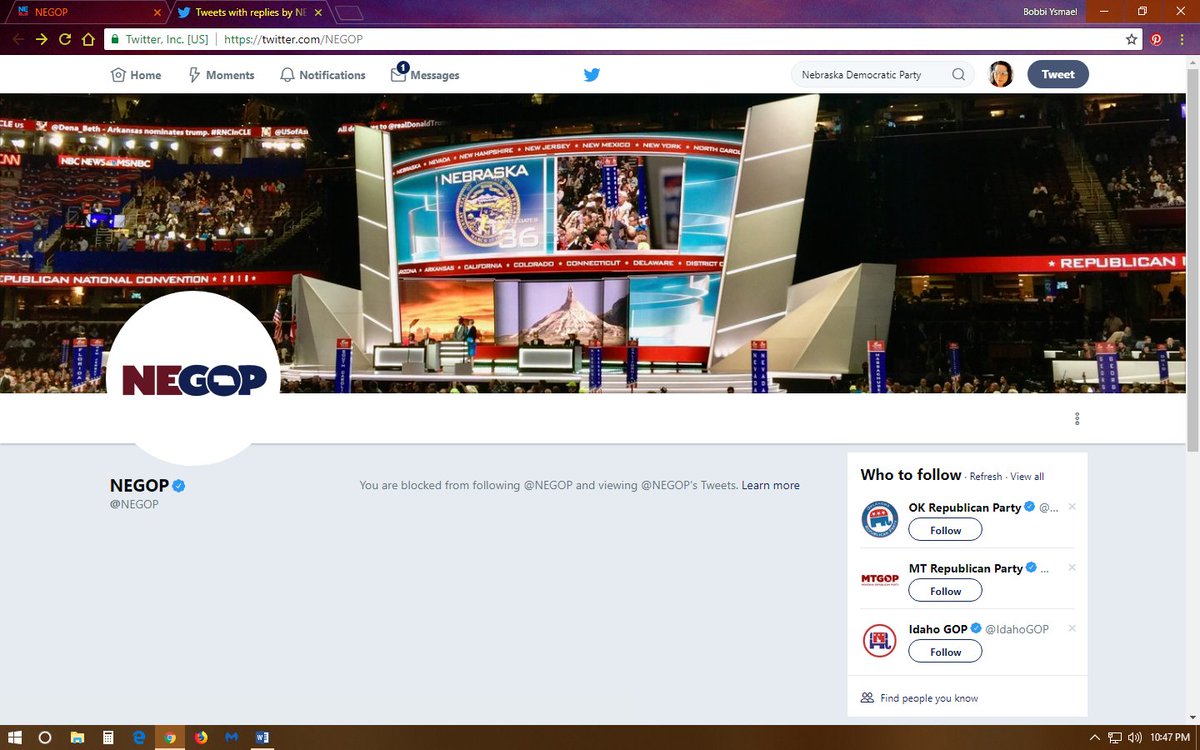1200x750 pixels.
Task: Click the search magnifier icon
Action: [958, 75]
